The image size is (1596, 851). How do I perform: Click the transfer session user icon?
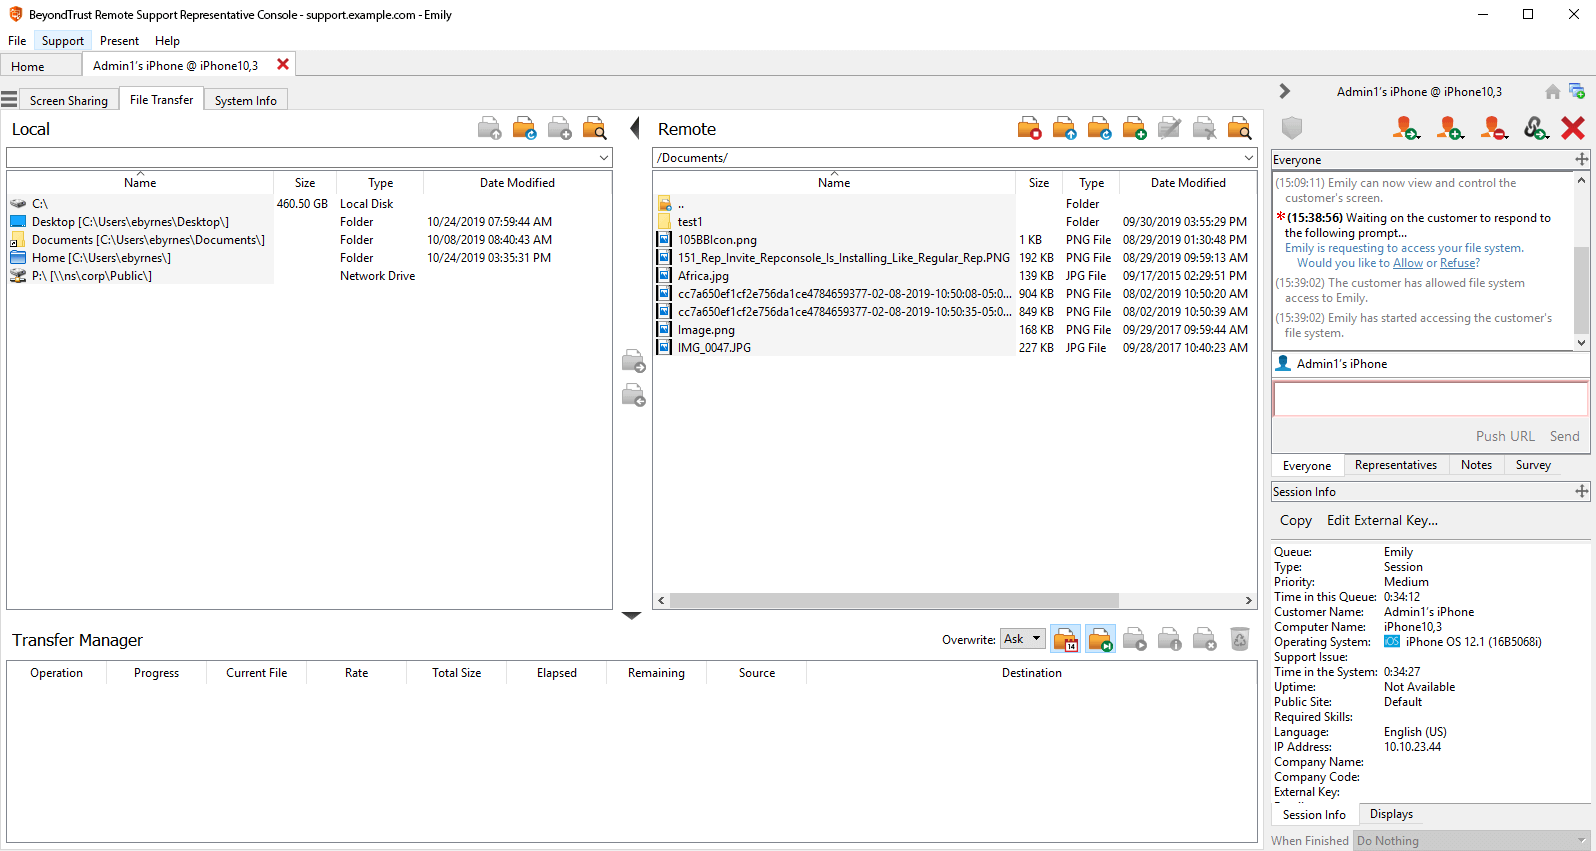pyautogui.click(x=1406, y=128)
